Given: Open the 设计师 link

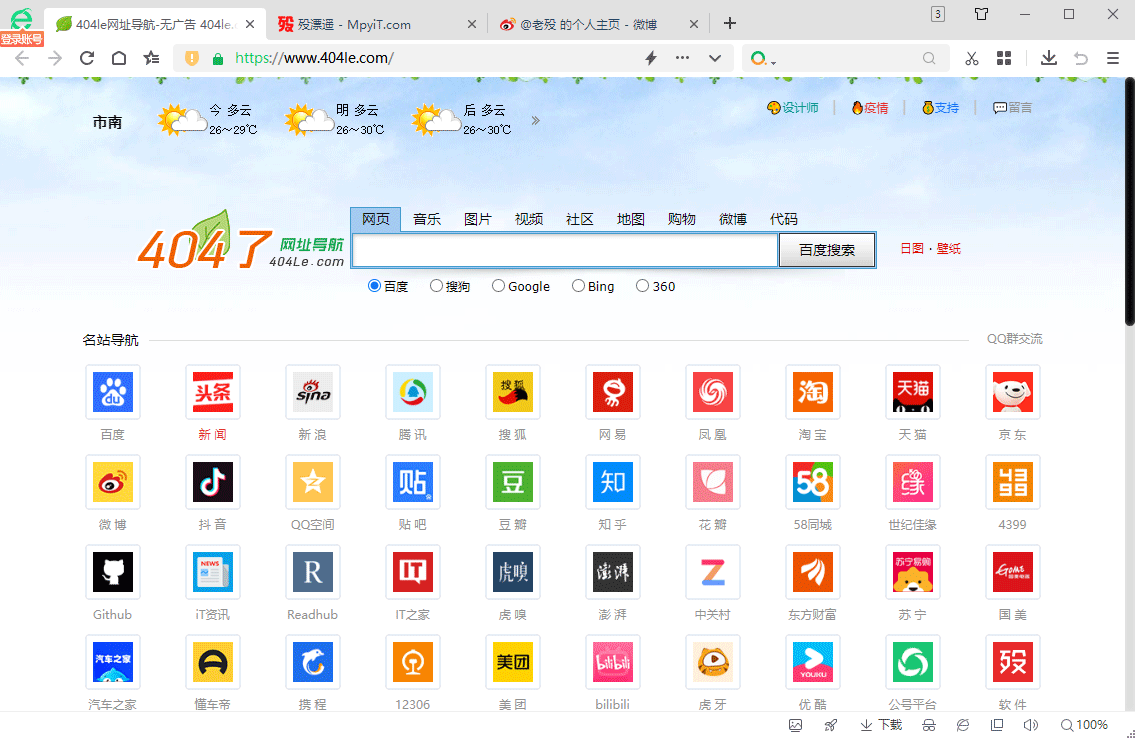Looking at the screenshot, I should (x=793, y=108).
